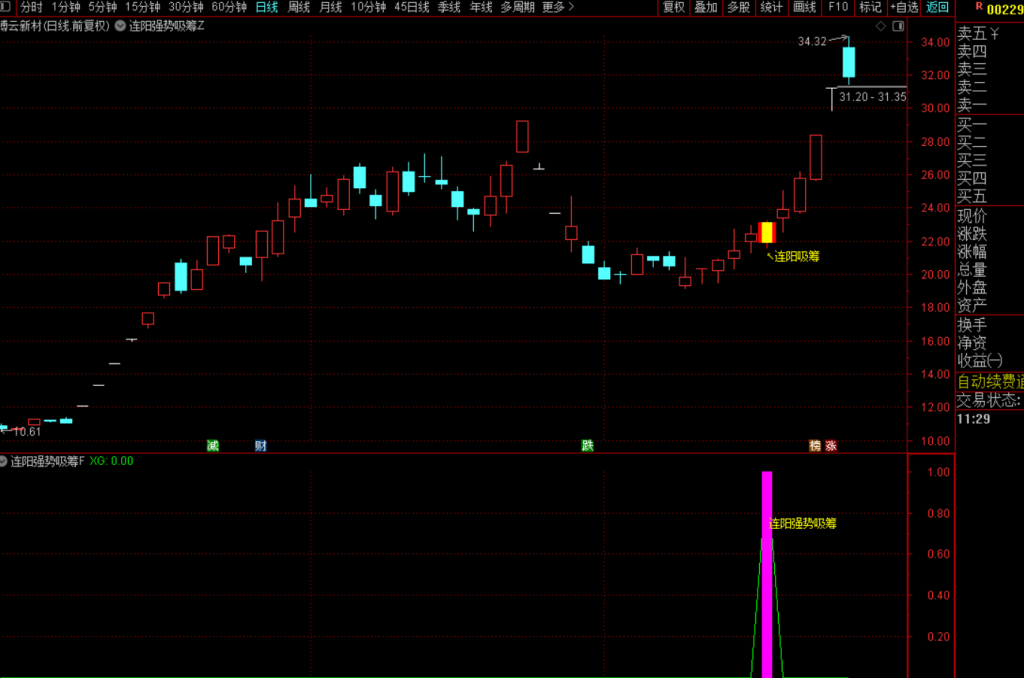
Task: Click the 叠加 overlay button
Action: click(706, 7)
